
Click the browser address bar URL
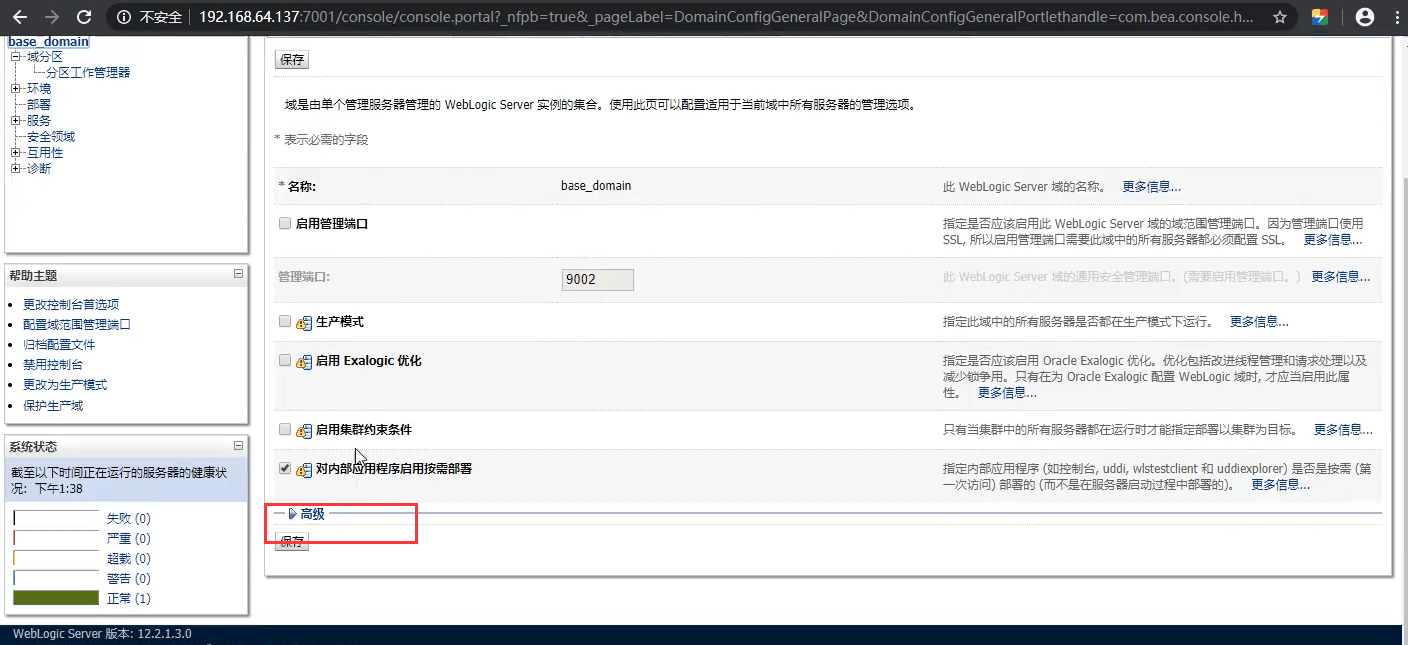point(725,17)
